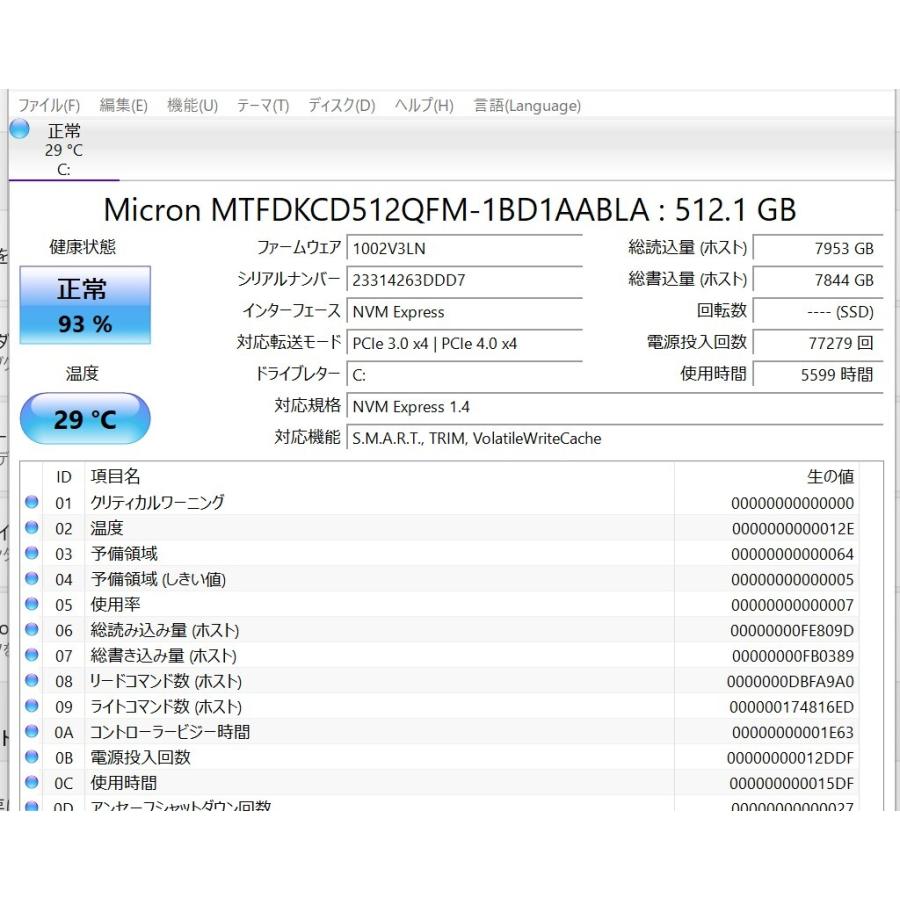Select the C: drive tab showing 29 °C

pos(64,149)
